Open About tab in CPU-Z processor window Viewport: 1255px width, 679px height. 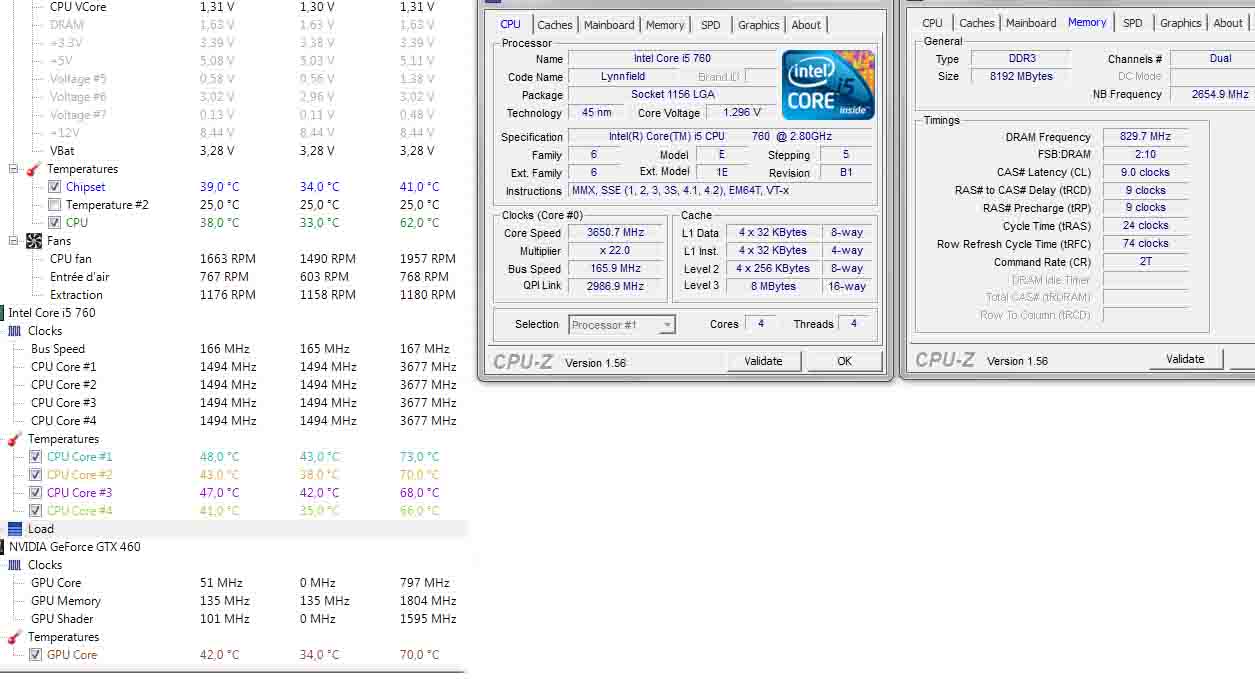(x=806, y=25)
